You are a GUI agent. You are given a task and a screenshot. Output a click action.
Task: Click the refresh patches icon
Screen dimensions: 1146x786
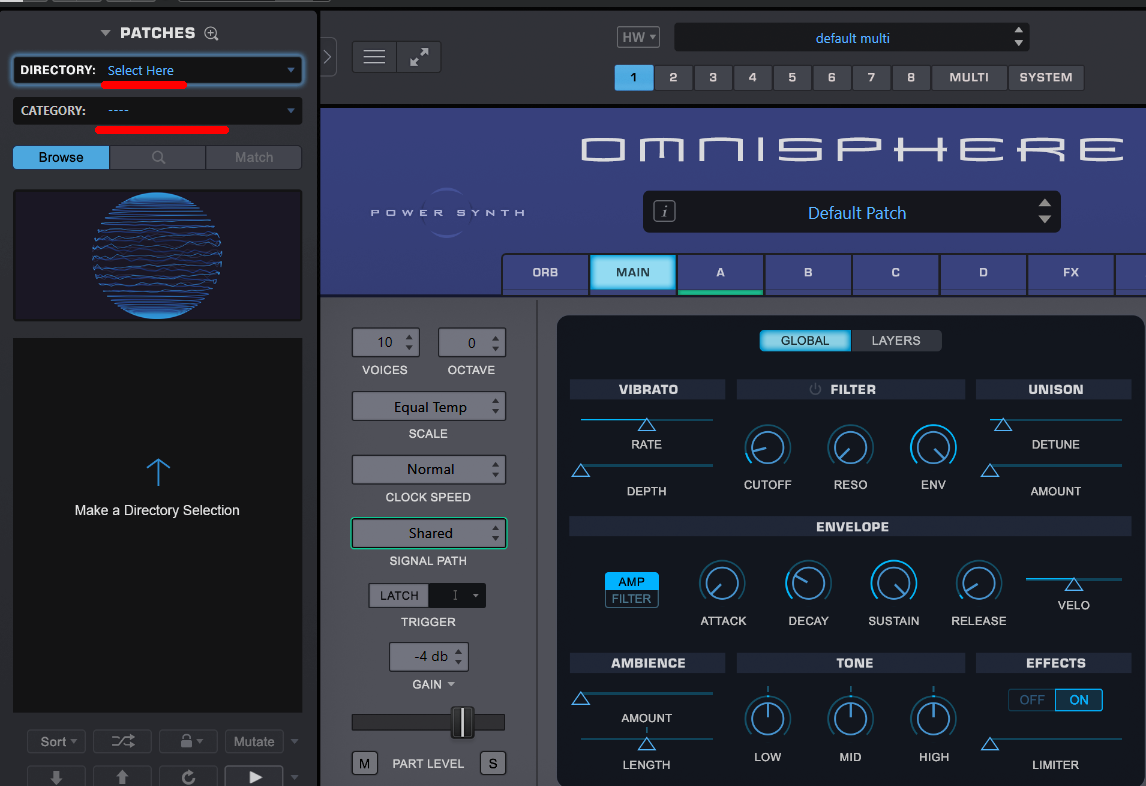[x=188, y=776]
